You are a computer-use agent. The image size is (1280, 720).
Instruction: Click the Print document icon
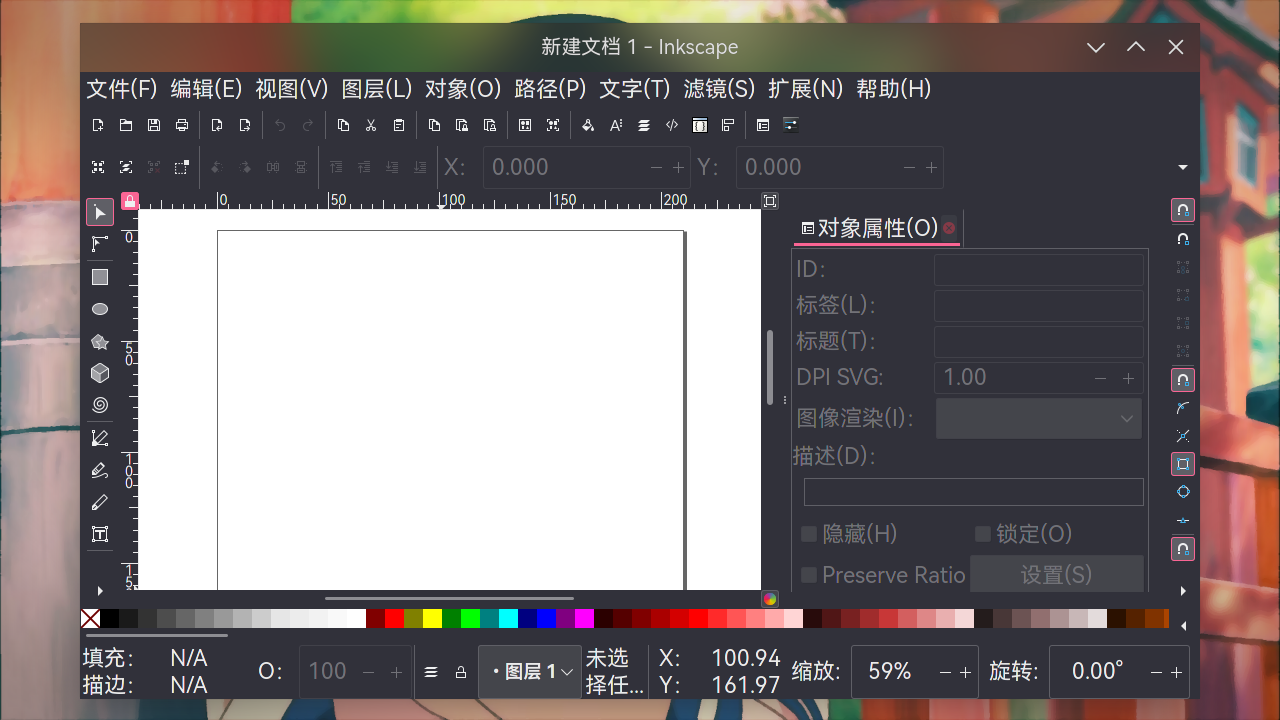[182, 124]
